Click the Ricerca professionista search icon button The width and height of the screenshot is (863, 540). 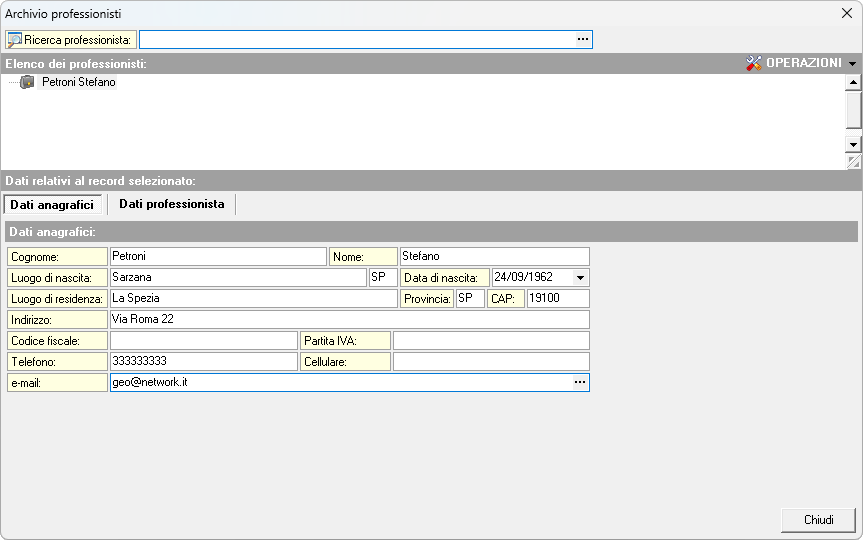pos(15,40)
